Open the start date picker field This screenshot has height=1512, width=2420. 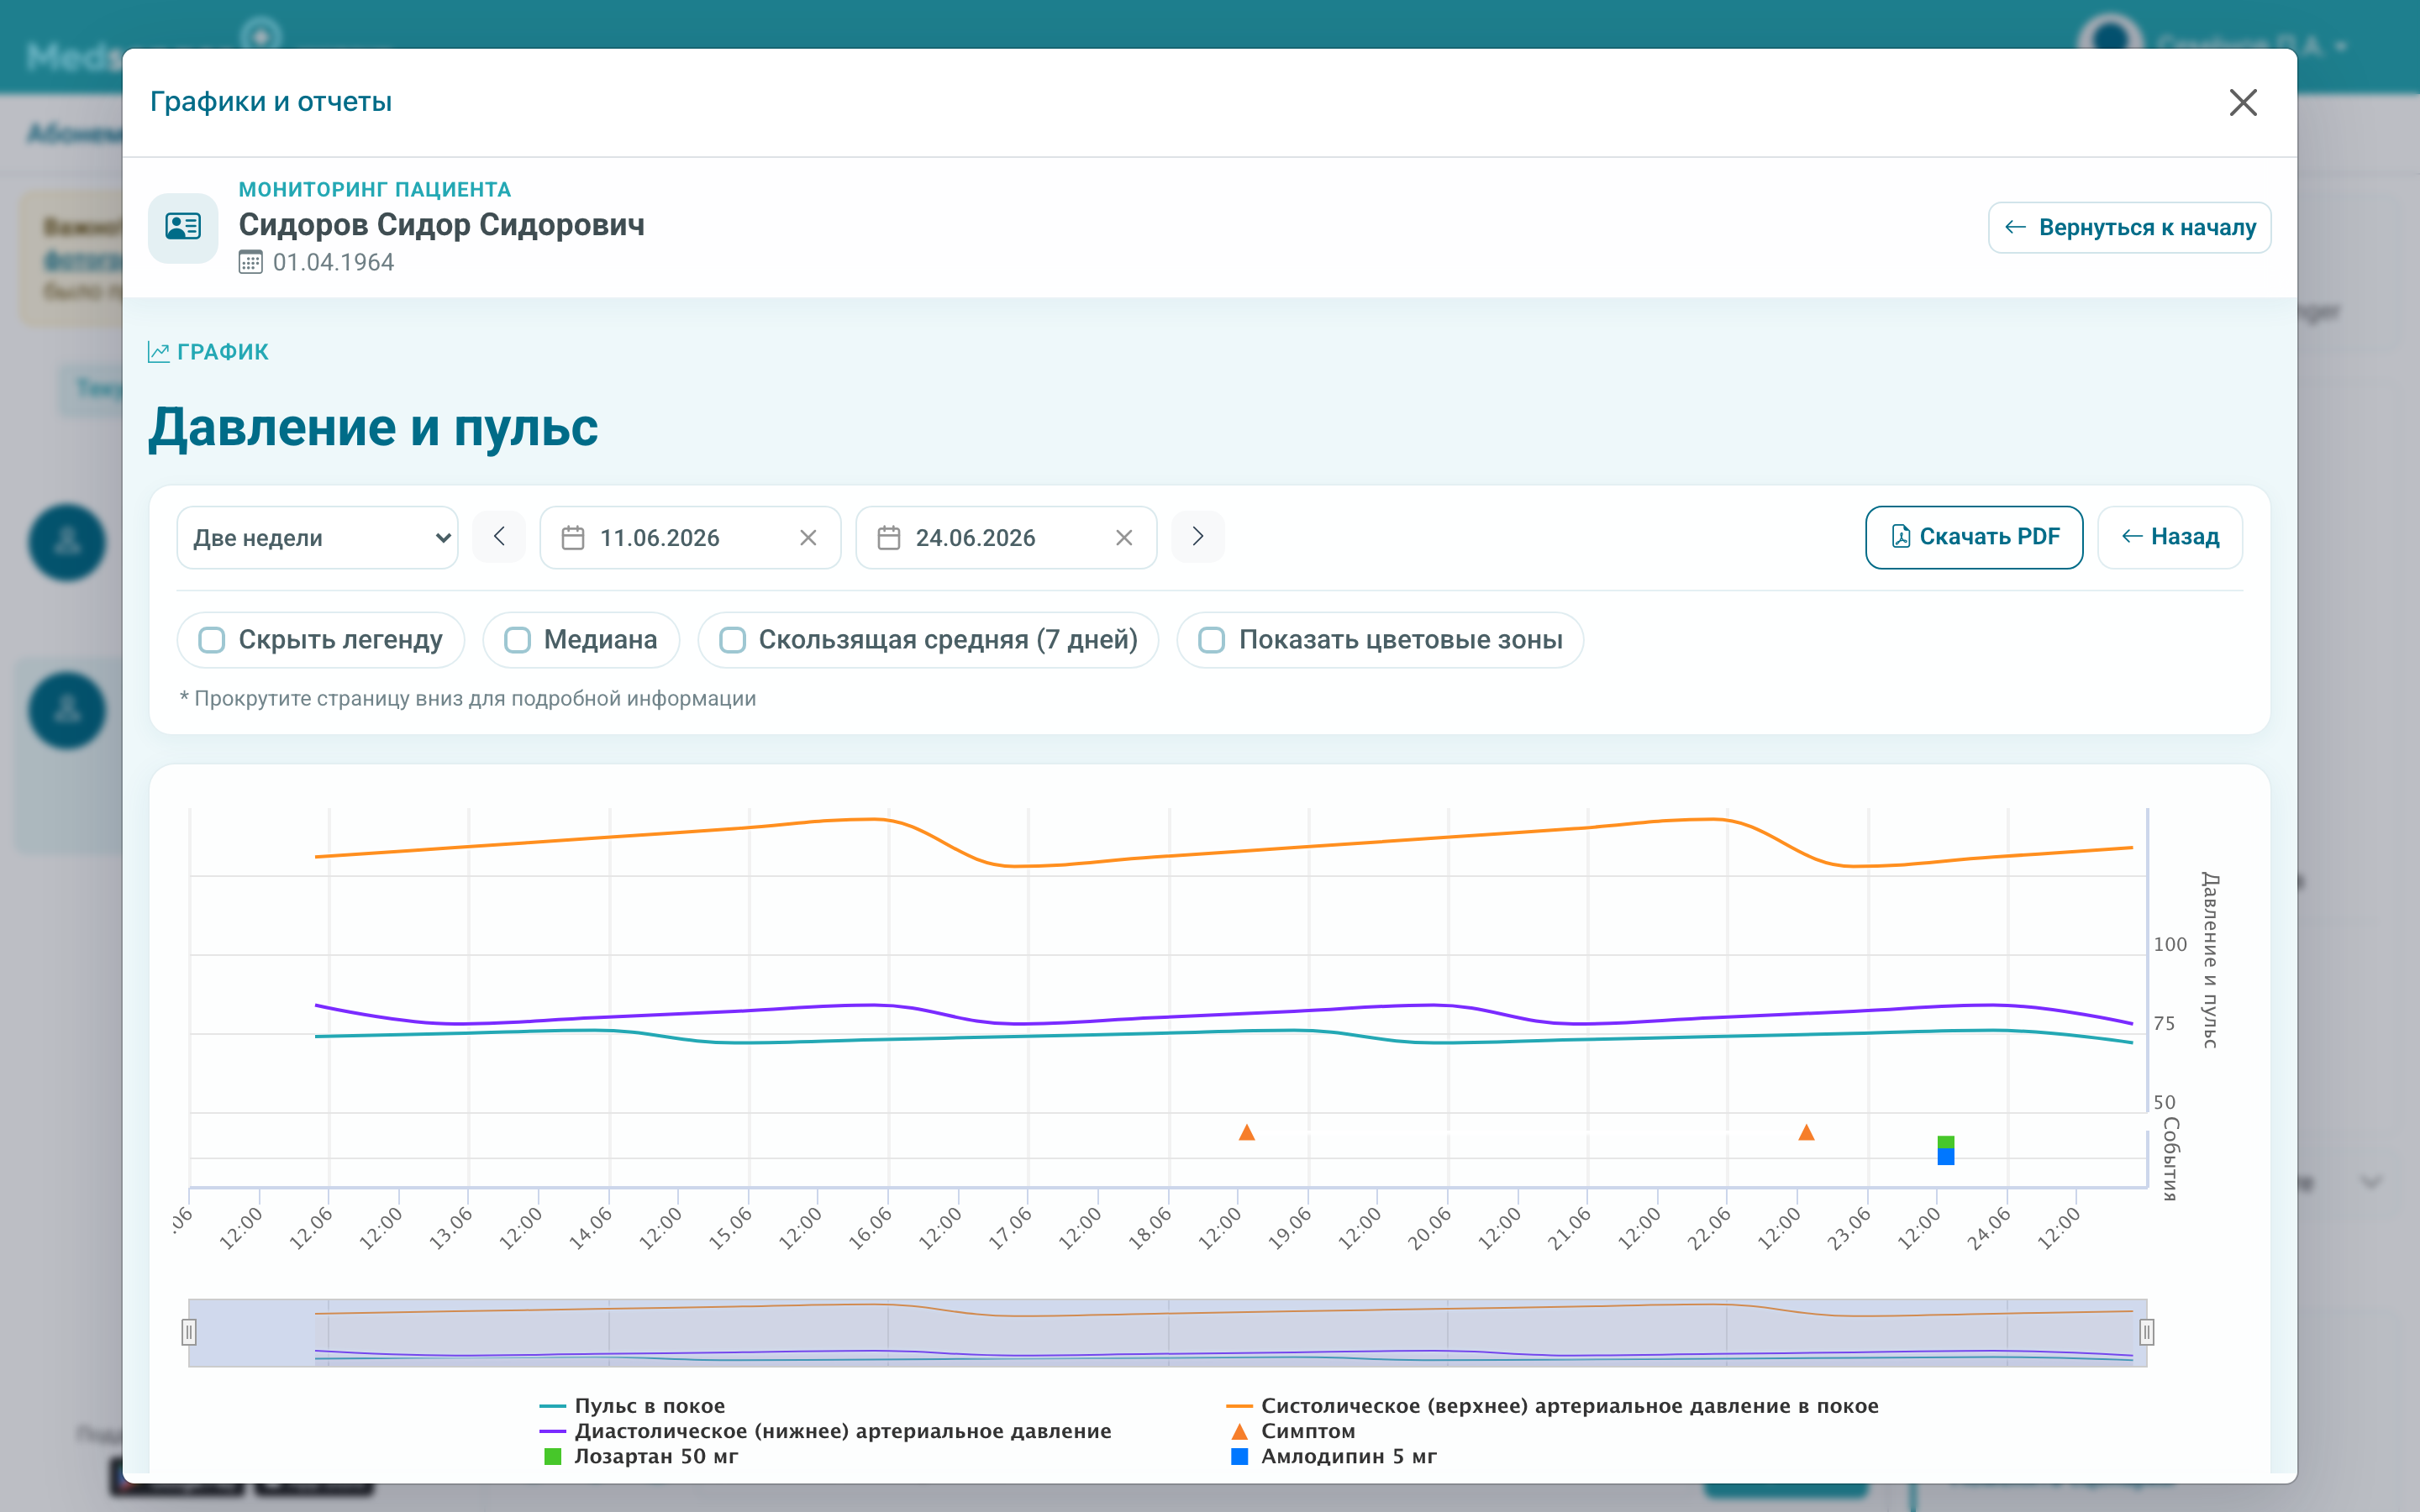tap(690, 538)
